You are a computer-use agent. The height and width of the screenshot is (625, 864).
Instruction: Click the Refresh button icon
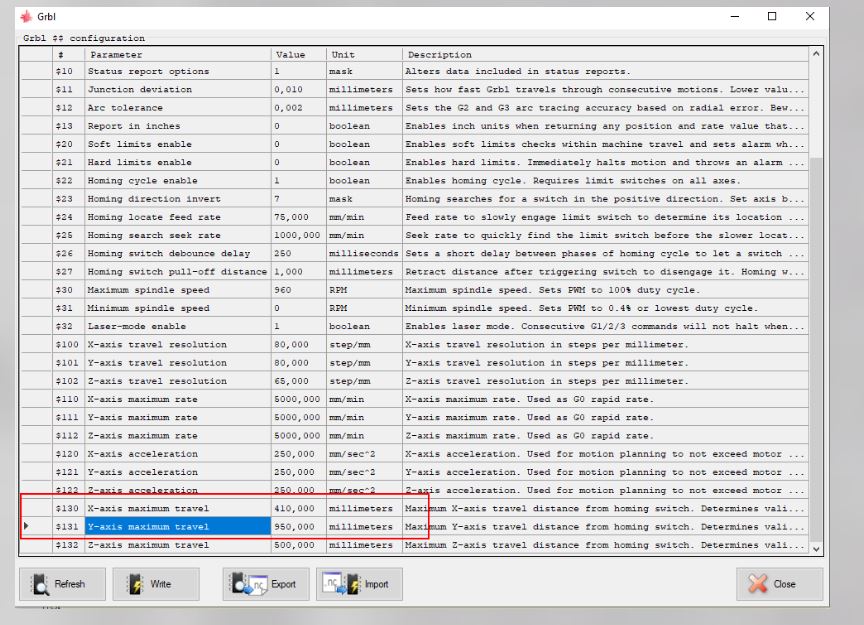pyautogui.click(x=40, y=584)
